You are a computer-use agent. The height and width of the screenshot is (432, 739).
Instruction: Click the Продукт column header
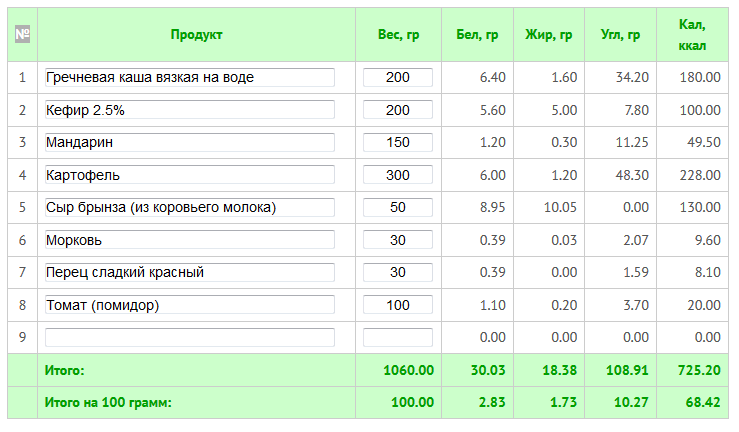click(196, 35)
